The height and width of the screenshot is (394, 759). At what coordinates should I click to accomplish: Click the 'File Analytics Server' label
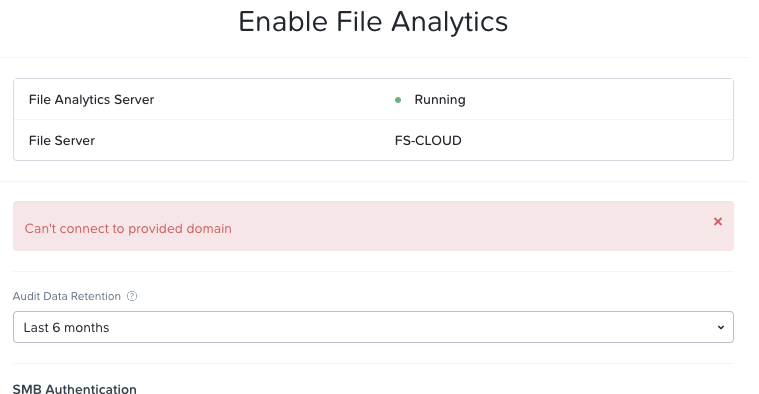point(91,100)
